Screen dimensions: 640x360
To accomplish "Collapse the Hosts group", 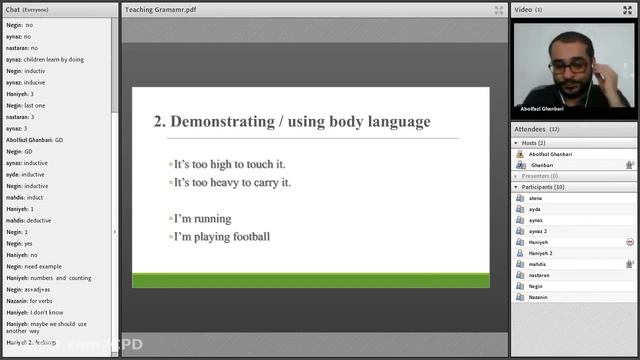I will coord(516,143).
